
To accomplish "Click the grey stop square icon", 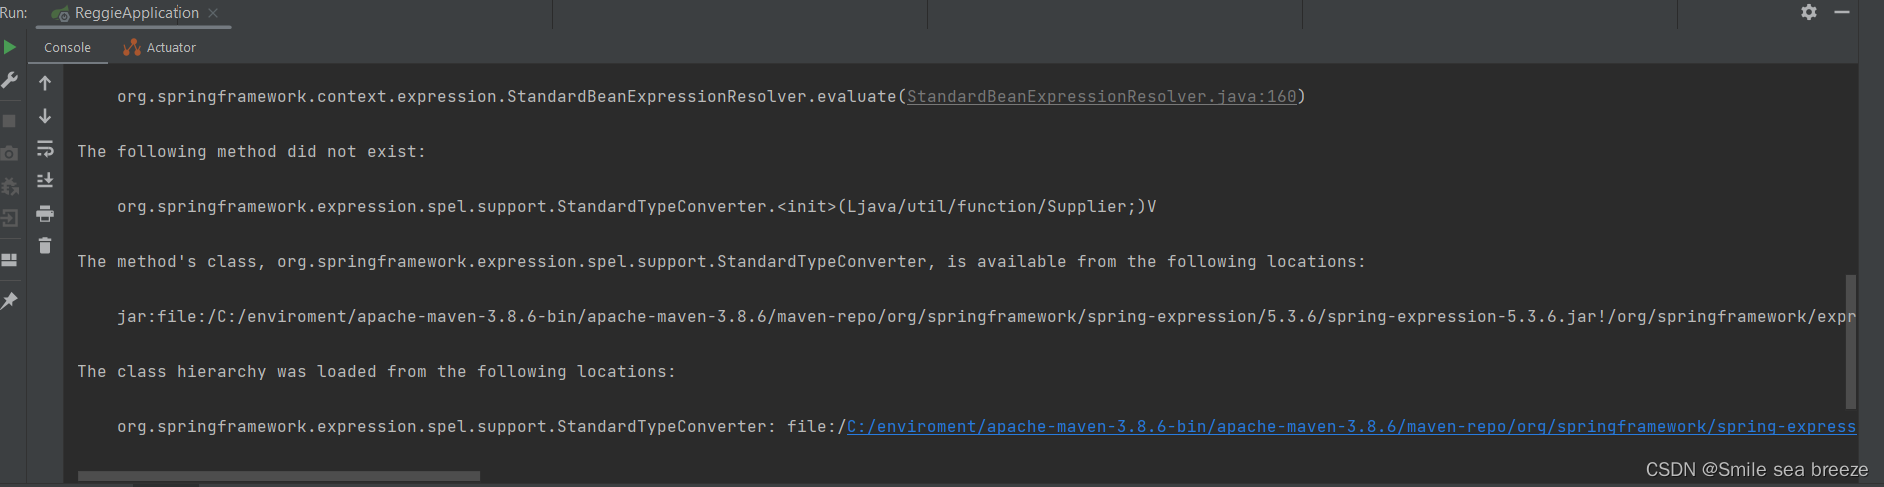I will (x=10, y=121).
